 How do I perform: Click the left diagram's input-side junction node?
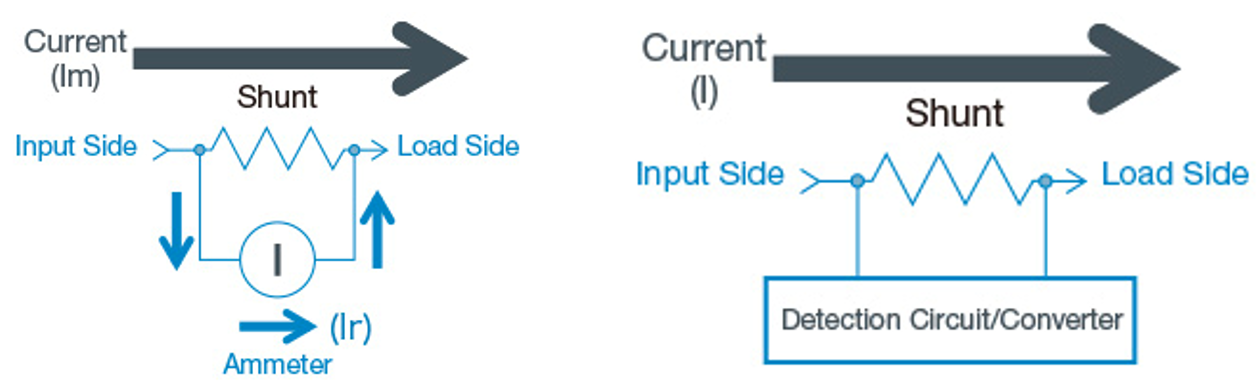pos(200,150)
